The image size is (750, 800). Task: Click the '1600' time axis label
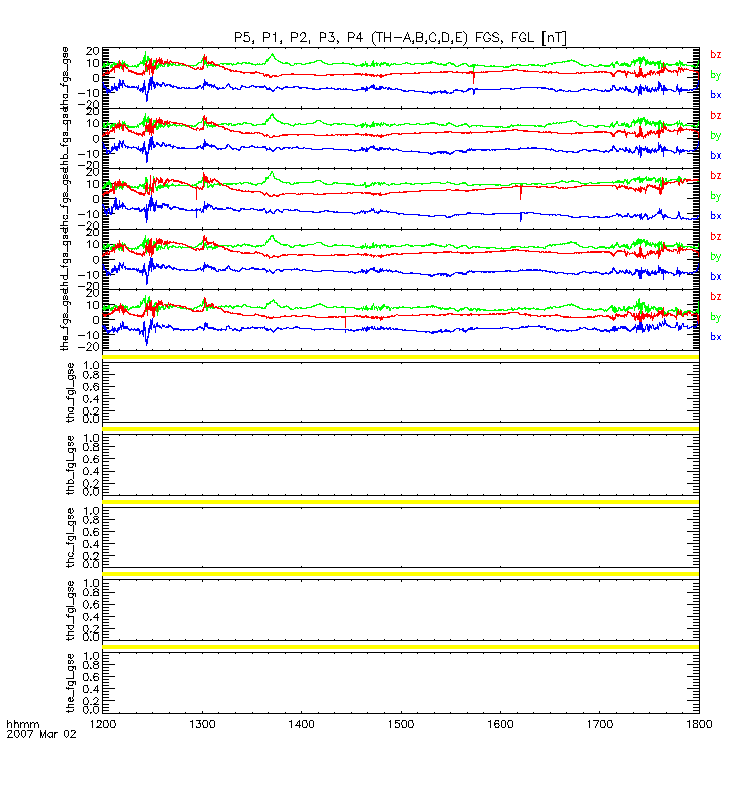click(x=500, y=724)
